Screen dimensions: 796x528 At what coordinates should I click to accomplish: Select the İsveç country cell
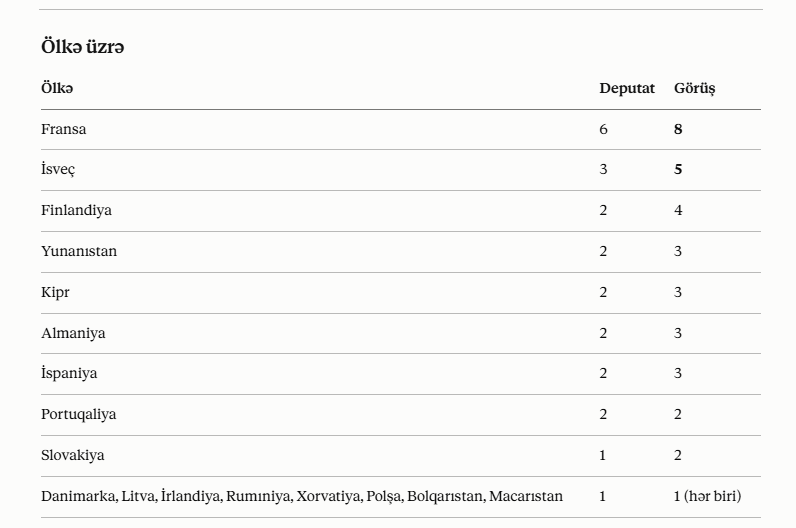(58, 169)
